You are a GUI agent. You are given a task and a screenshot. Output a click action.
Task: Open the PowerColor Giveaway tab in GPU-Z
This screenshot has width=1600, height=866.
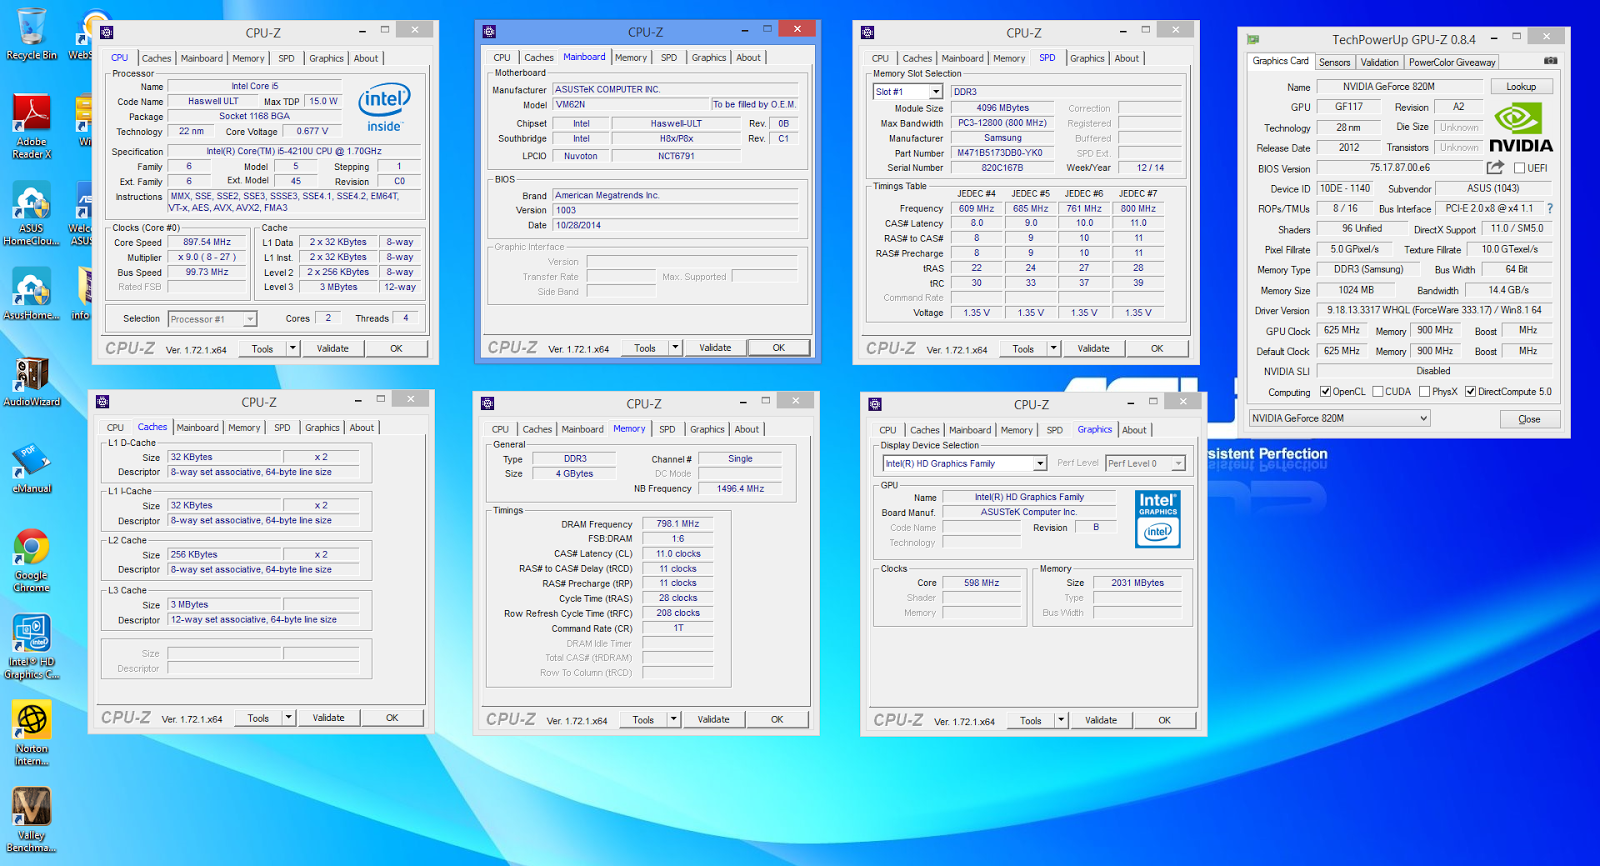coord(1452,62)
